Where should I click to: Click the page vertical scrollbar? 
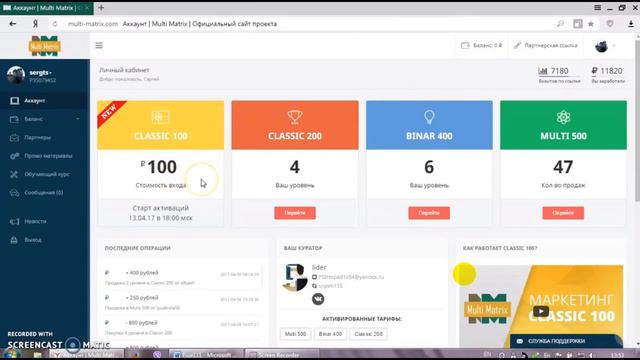[637, 122]
